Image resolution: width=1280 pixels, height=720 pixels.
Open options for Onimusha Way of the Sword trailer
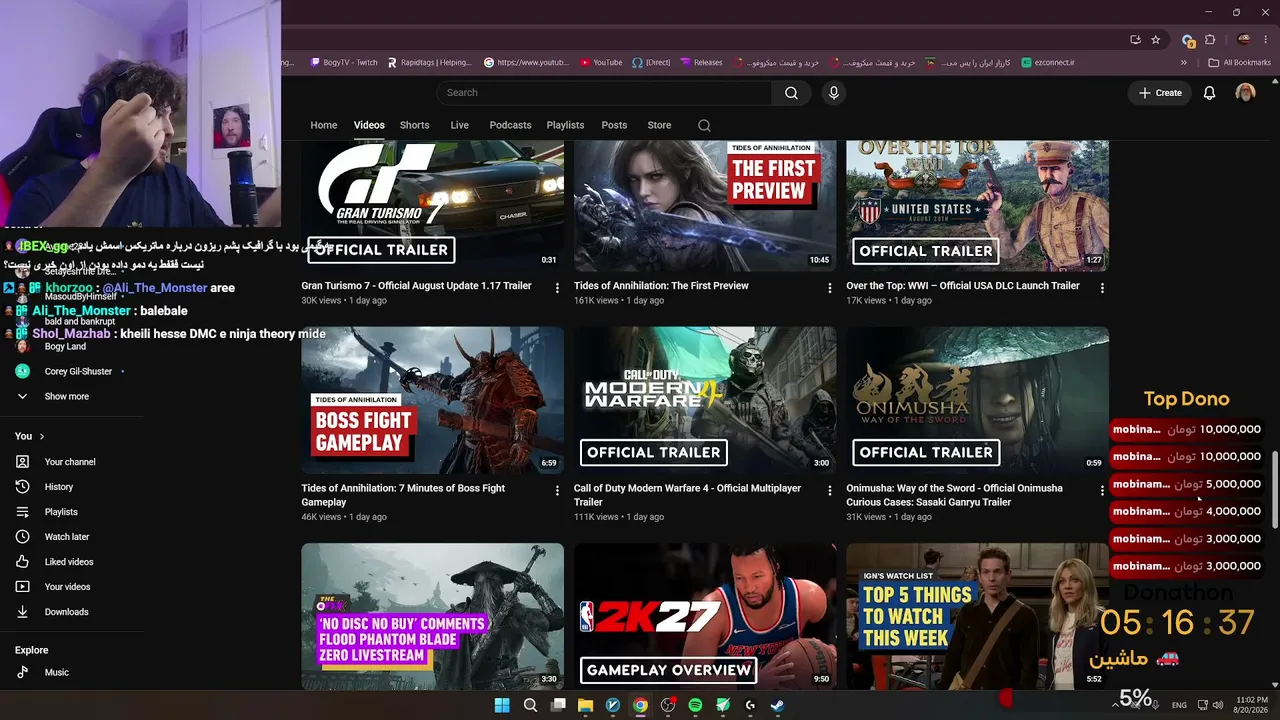1102,491
